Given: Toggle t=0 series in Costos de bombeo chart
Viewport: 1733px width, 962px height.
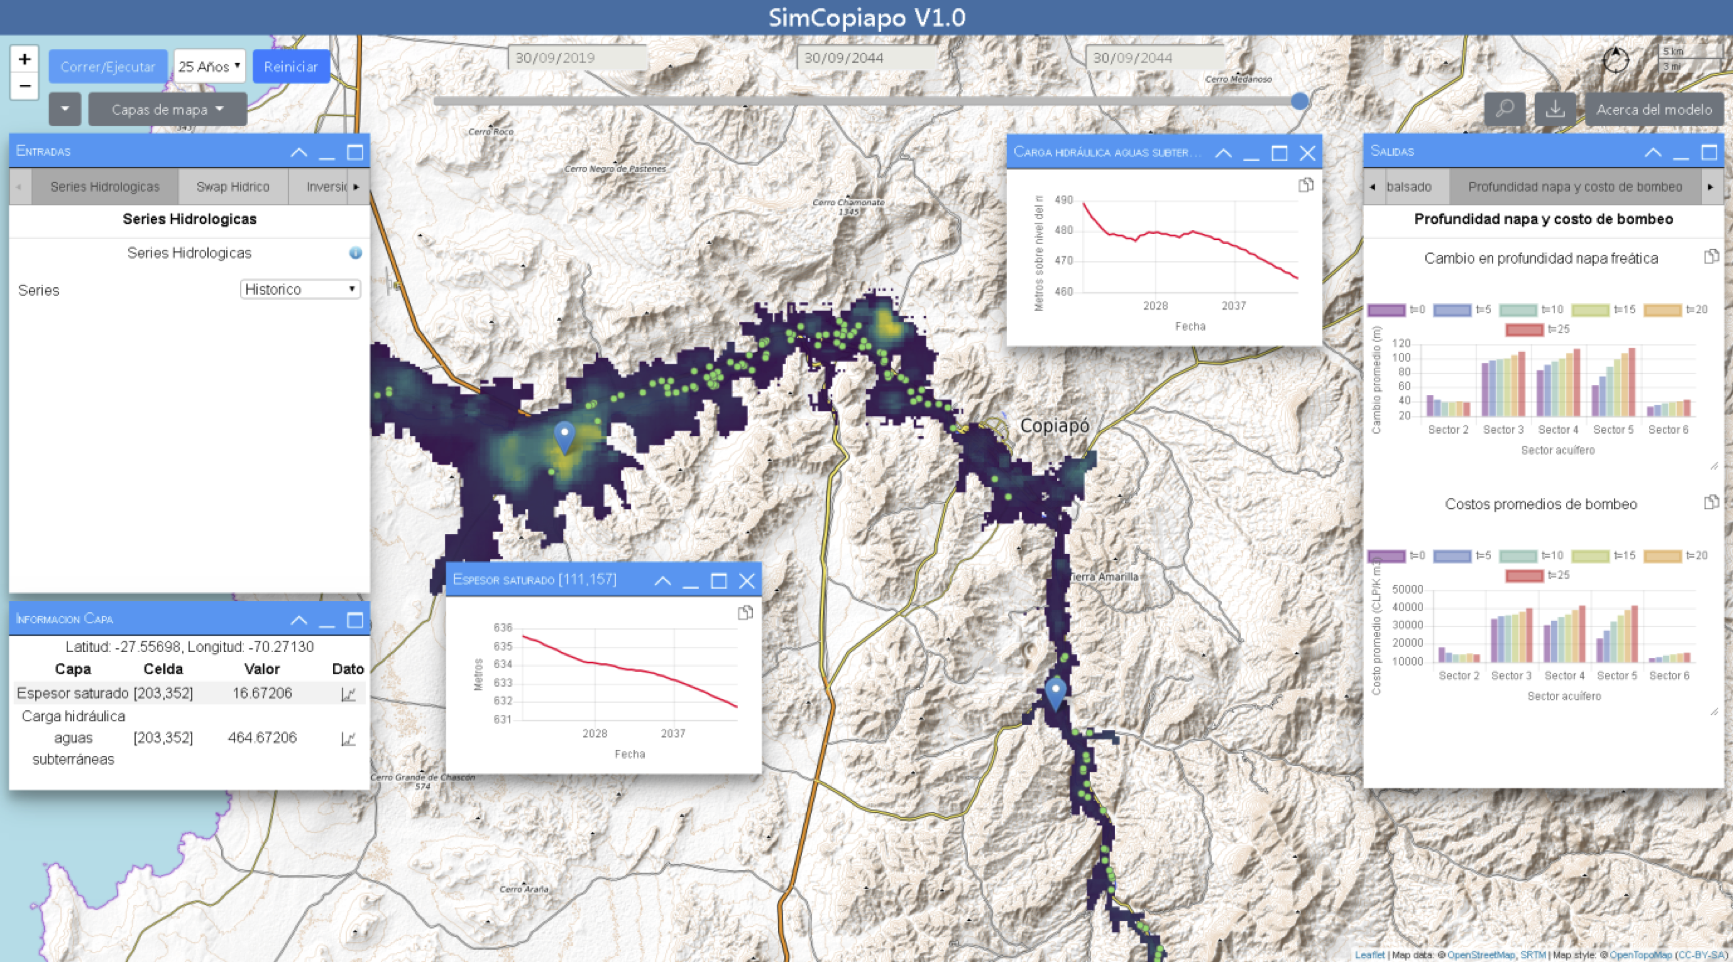Looking at the screenshot, I should tap(1397, 556).
